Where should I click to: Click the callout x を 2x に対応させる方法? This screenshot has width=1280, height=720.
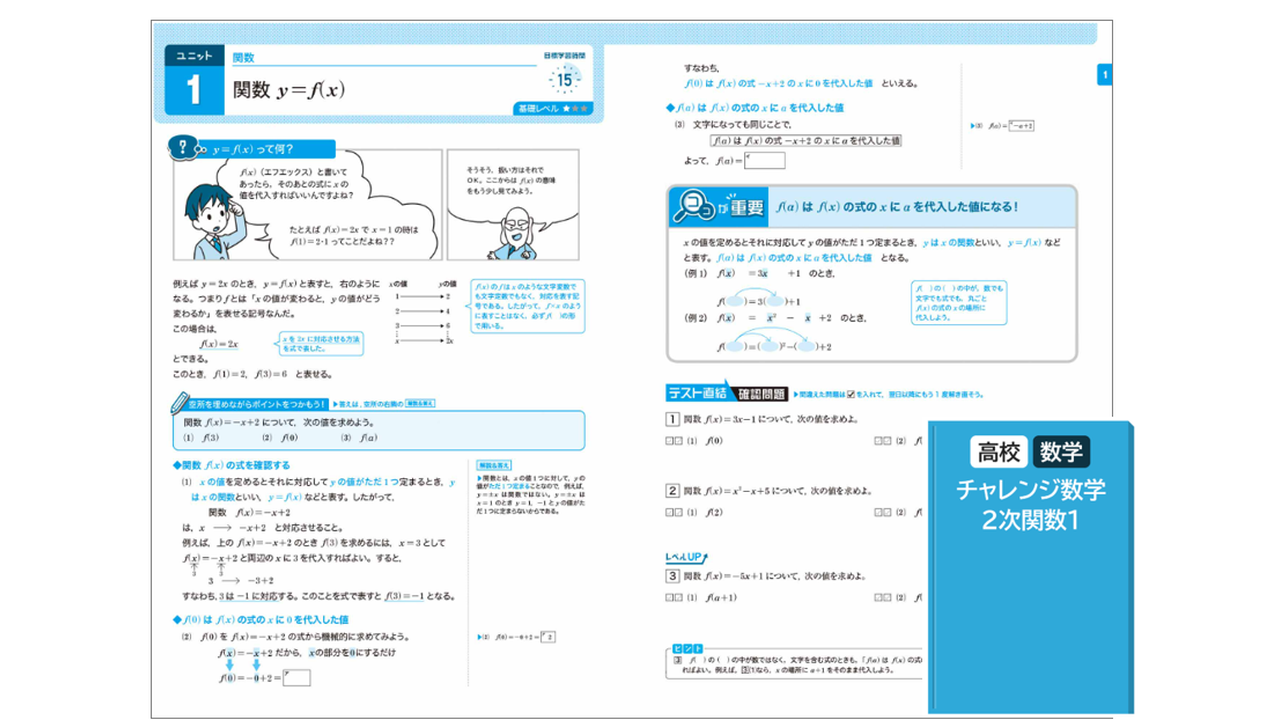click(x=319, y=345)
